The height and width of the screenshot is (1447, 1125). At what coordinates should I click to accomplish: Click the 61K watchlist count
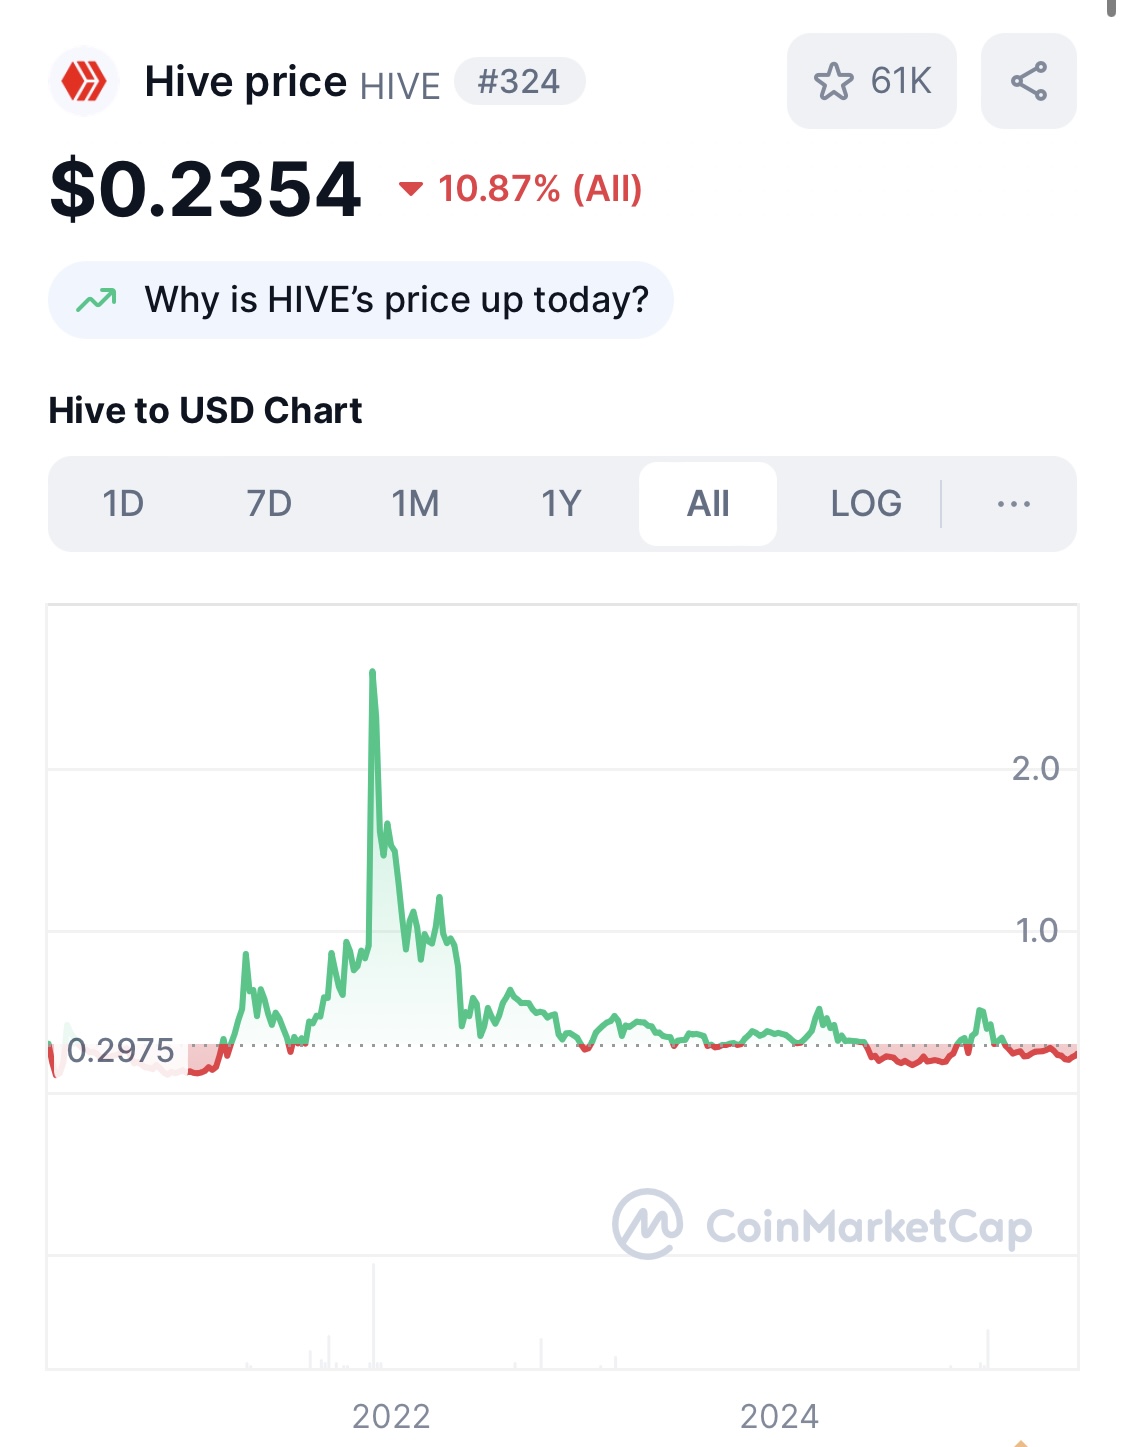click(x=901, y=81)
